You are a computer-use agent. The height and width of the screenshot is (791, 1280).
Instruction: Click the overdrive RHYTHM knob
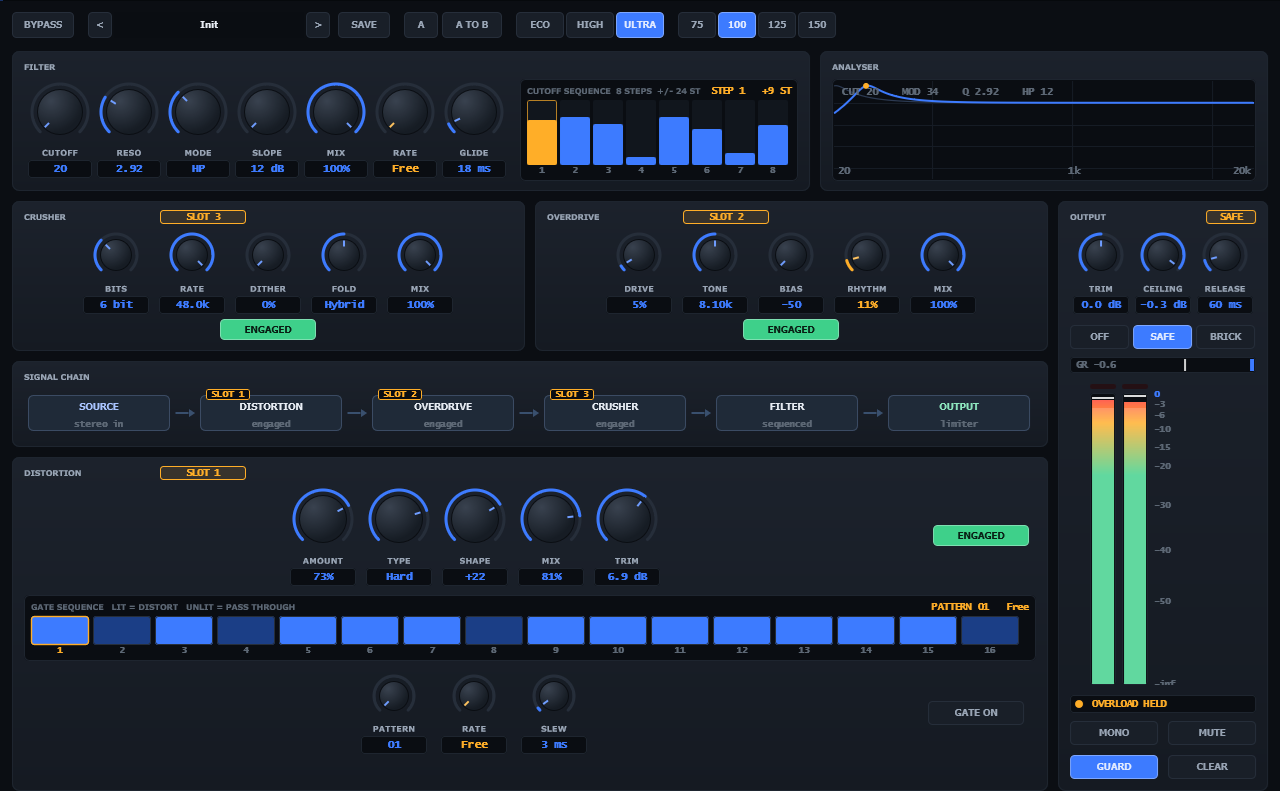(x=867, y=255)
